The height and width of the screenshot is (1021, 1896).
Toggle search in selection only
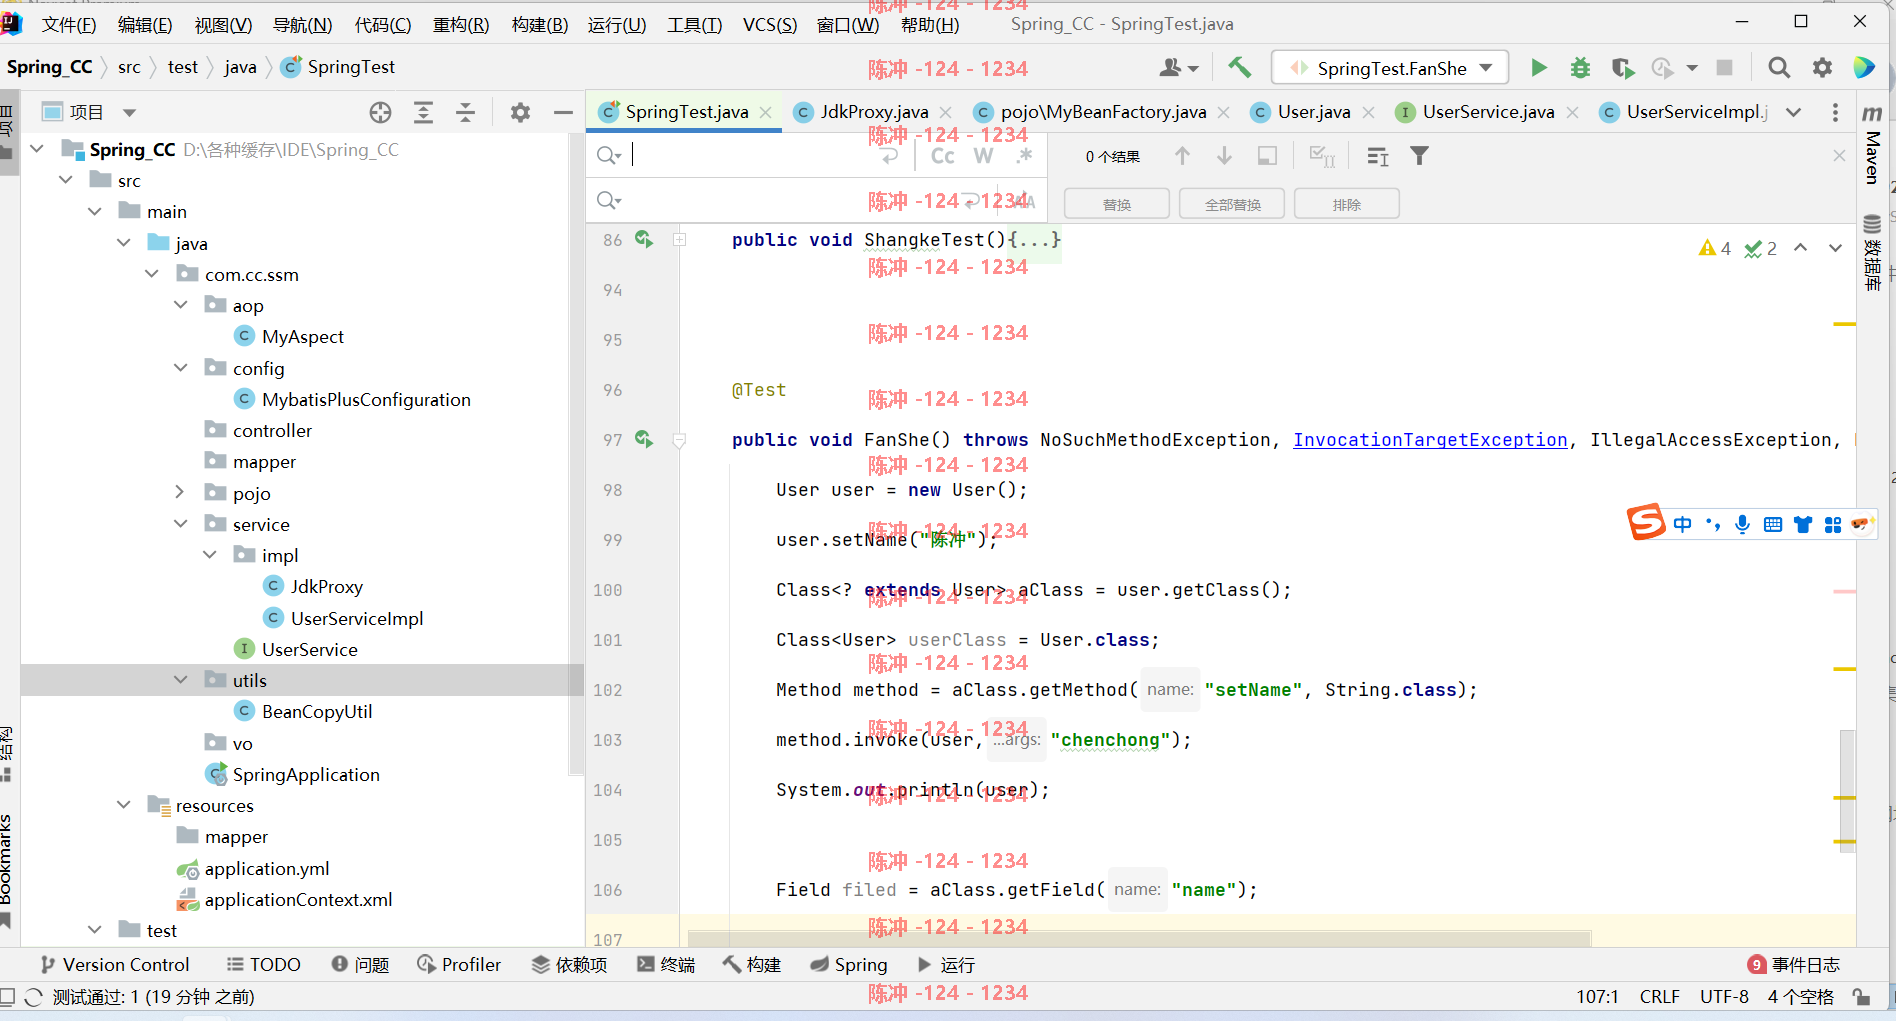coord(1267,156)
